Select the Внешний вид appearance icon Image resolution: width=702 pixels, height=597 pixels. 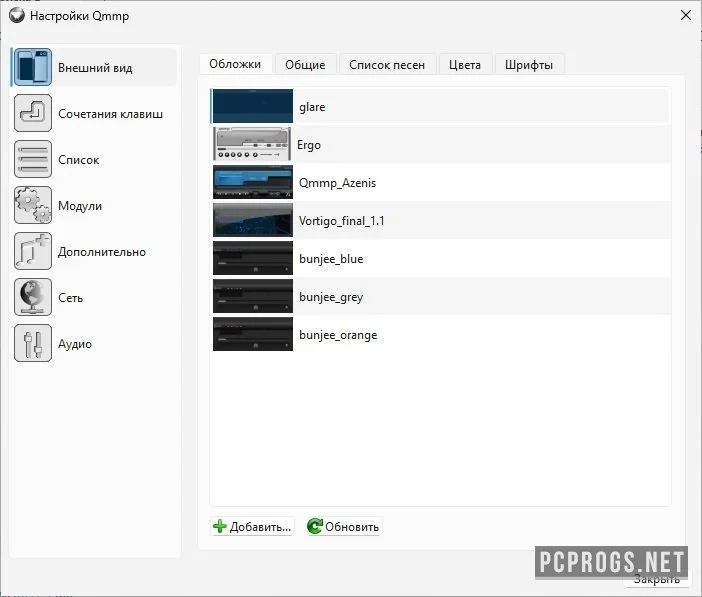click(x=33, y=67)
